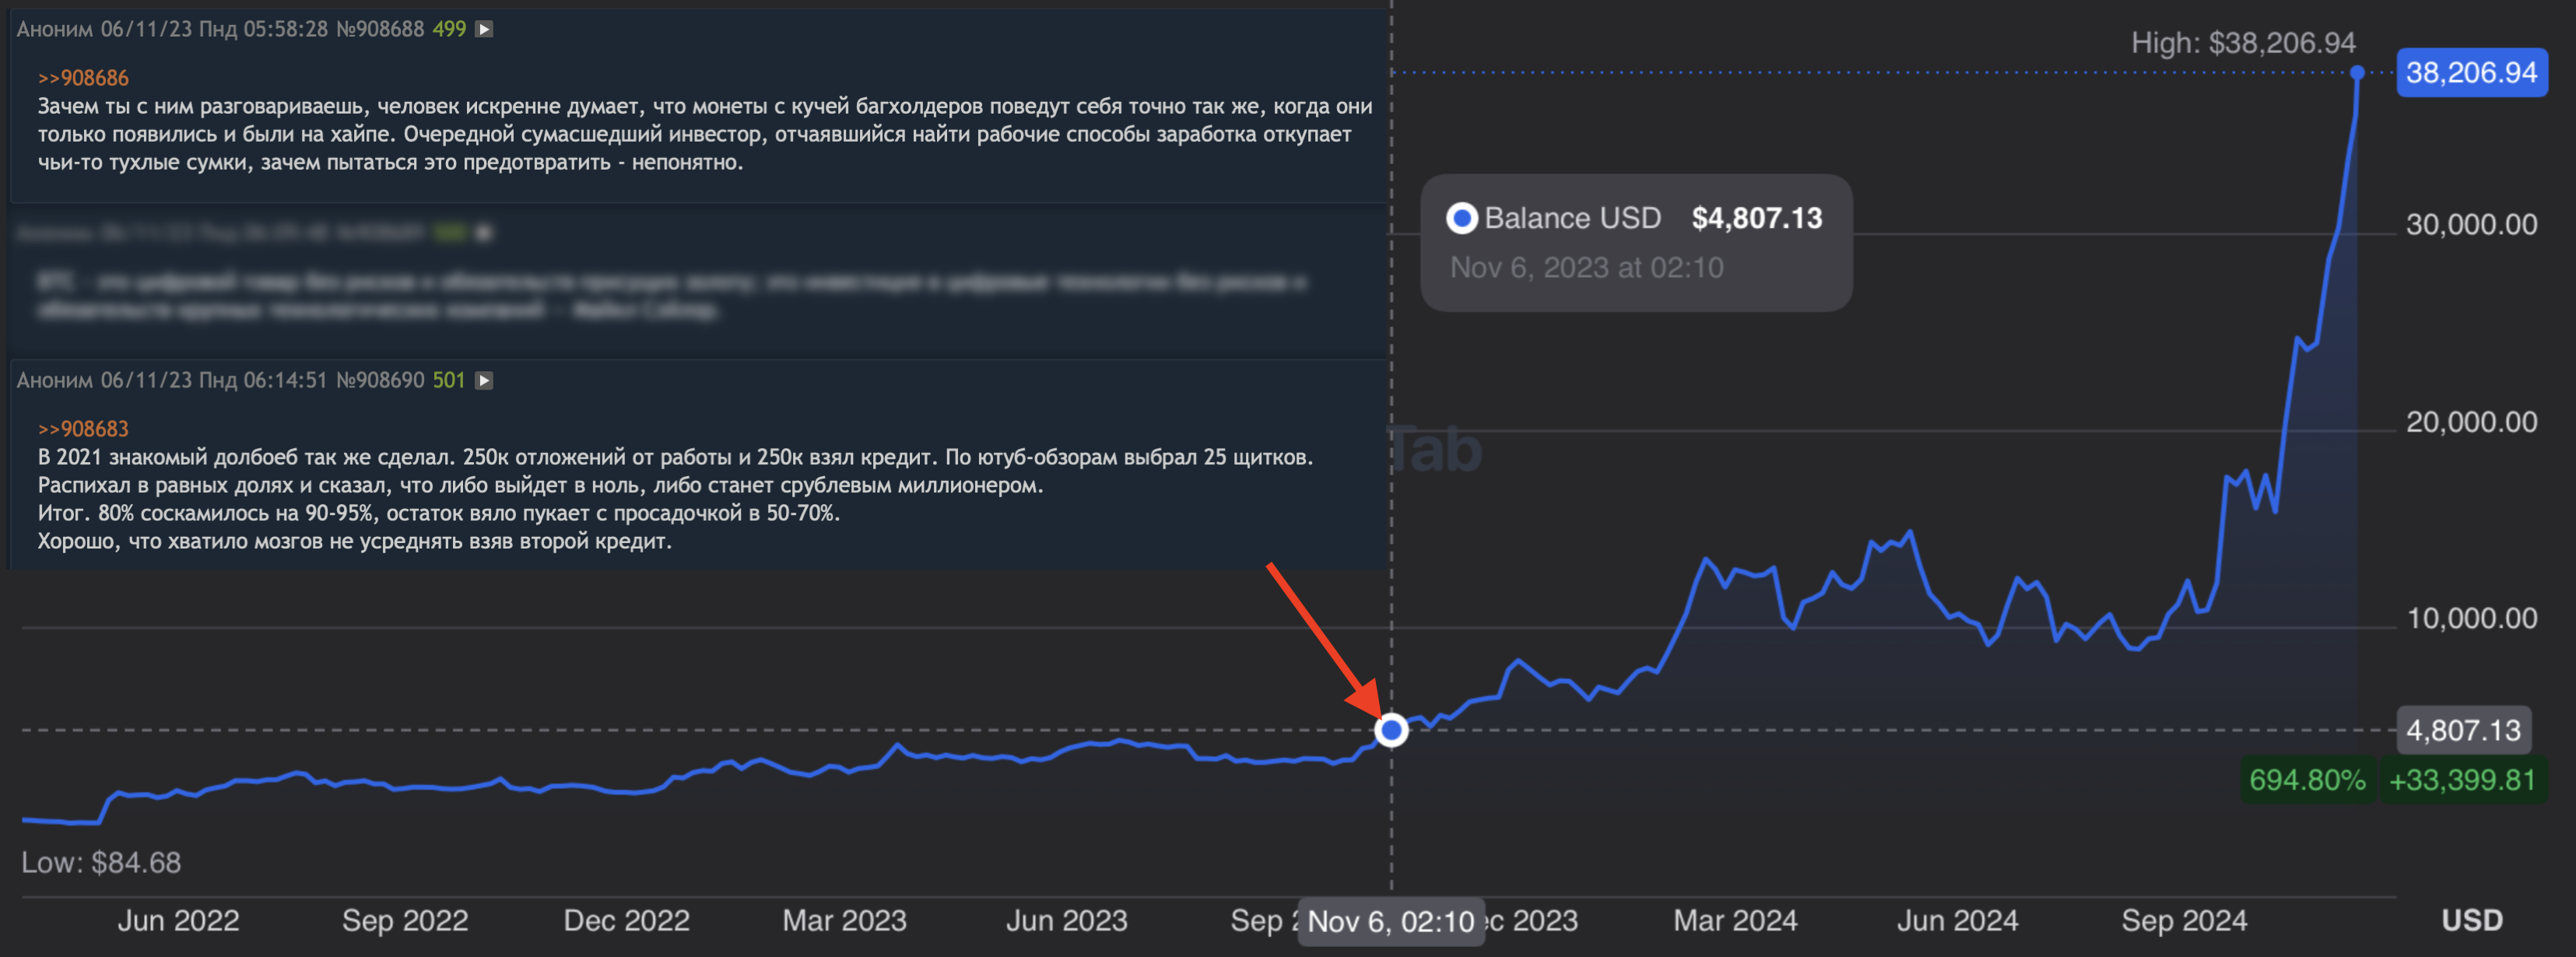Click the arrow icon beside post 499
2576x957 pixels.
click(484, 29)
